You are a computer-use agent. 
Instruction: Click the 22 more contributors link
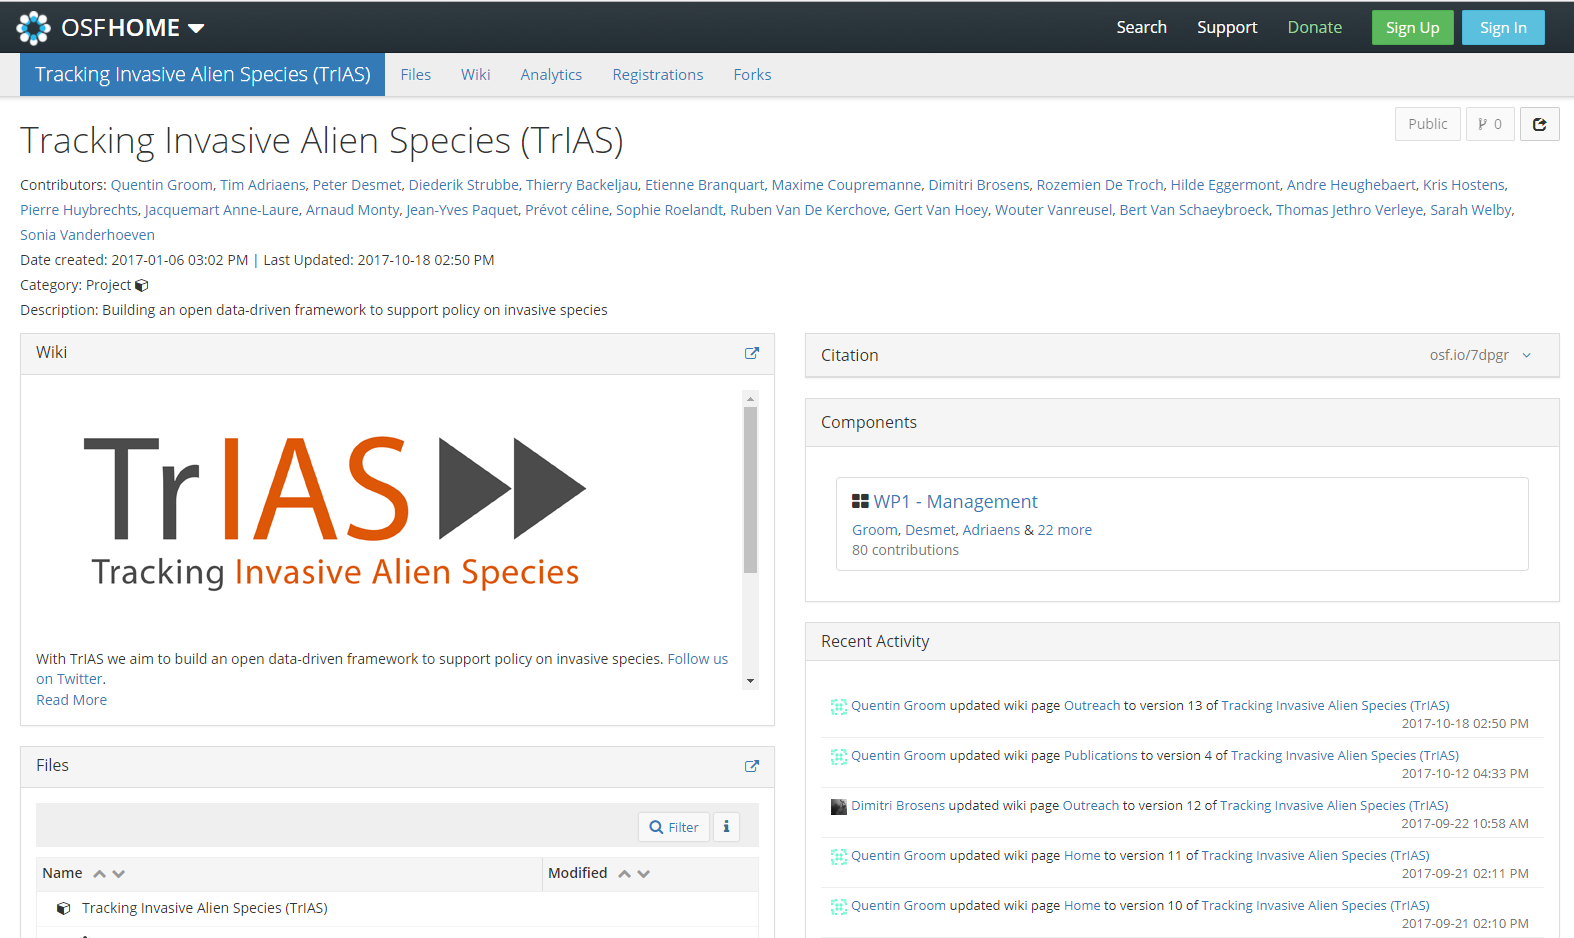[1065, 530]
